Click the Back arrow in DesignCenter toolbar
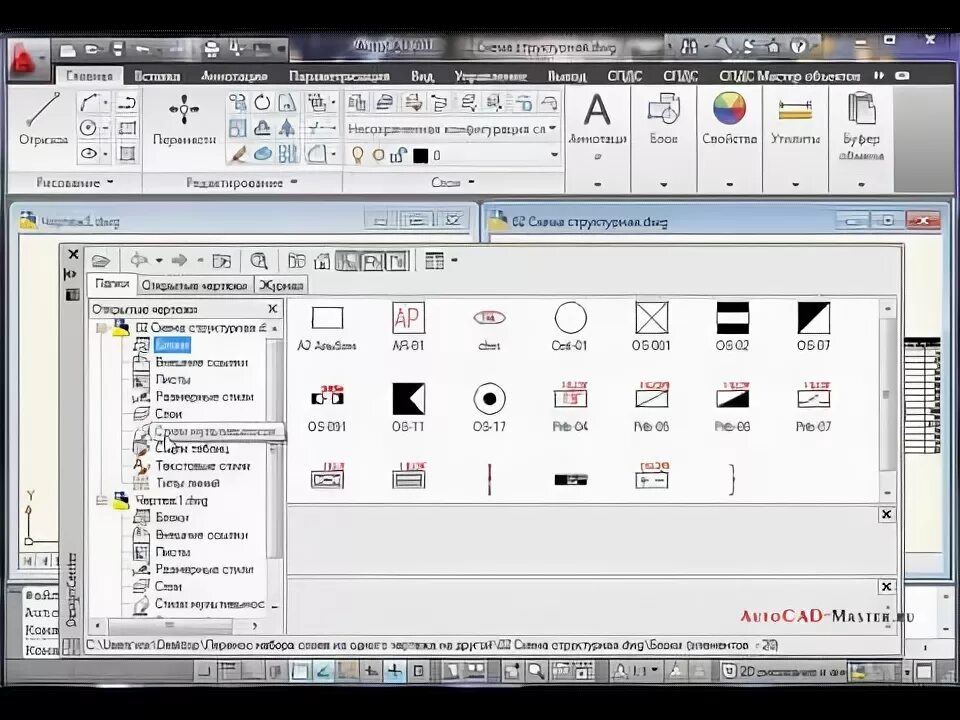The width and height of the screenshot is (960, 720). [140, 261]
